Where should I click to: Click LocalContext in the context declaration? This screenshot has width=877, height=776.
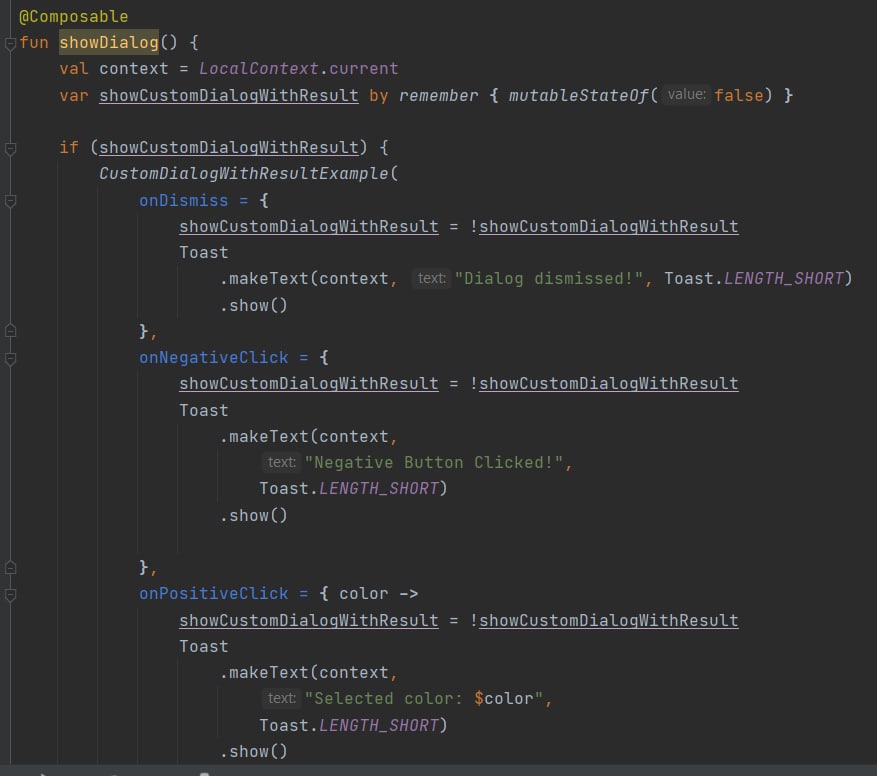[x=258, y=68]
